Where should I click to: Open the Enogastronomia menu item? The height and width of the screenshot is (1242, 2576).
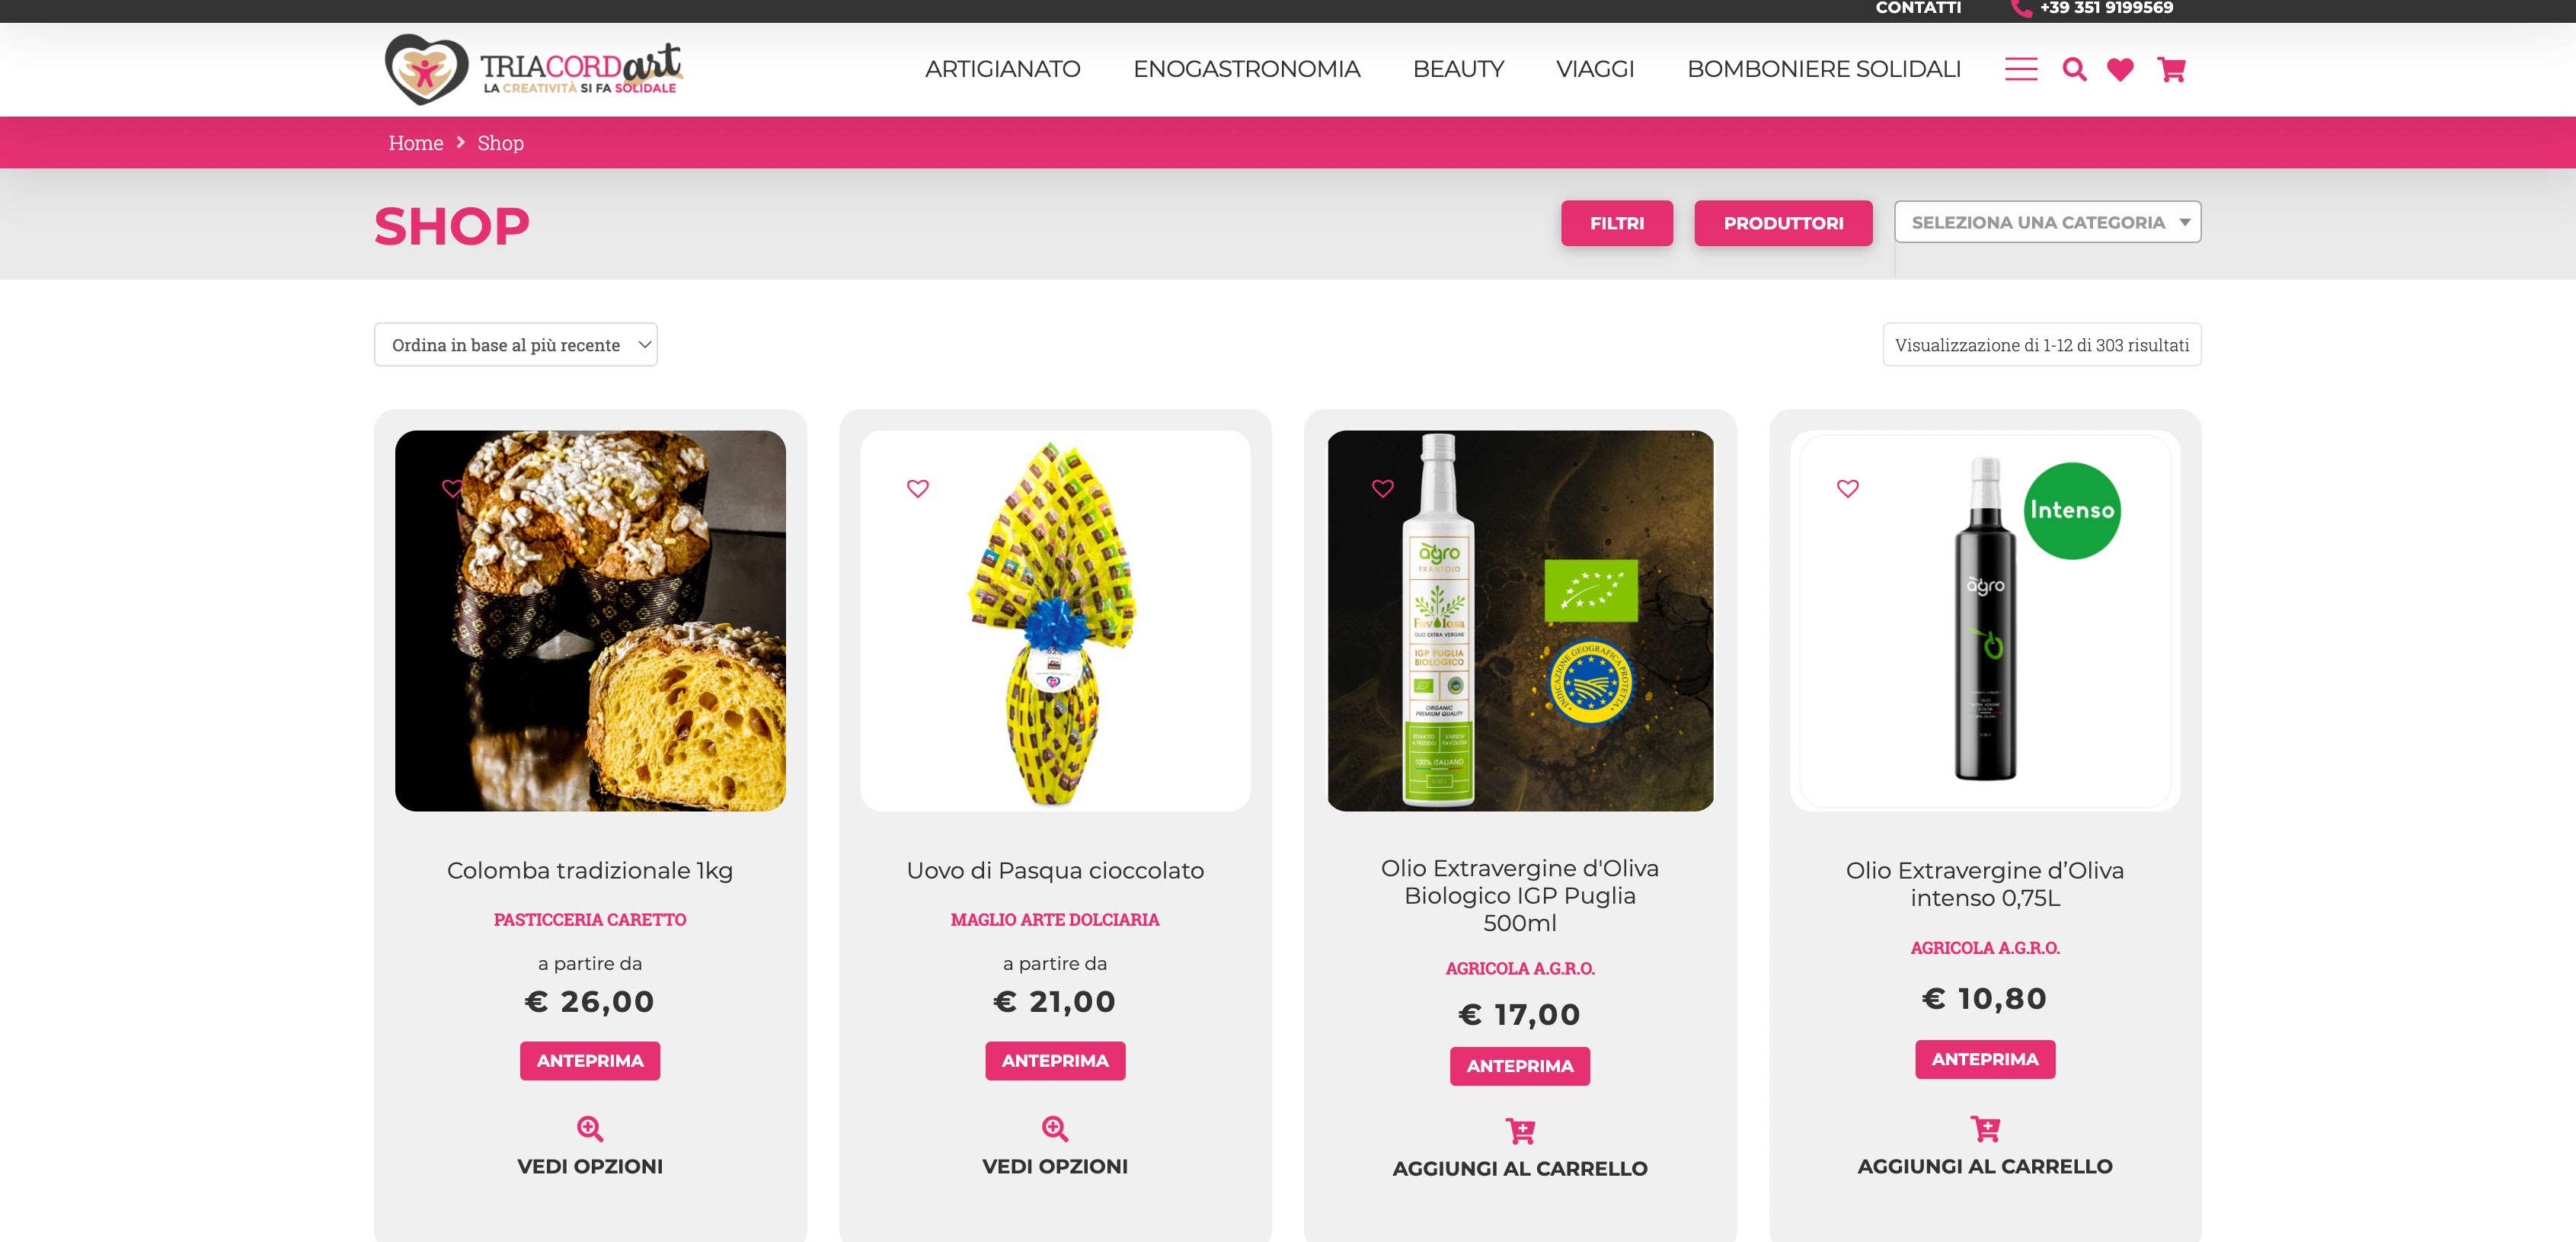(x=1246, y=69)
